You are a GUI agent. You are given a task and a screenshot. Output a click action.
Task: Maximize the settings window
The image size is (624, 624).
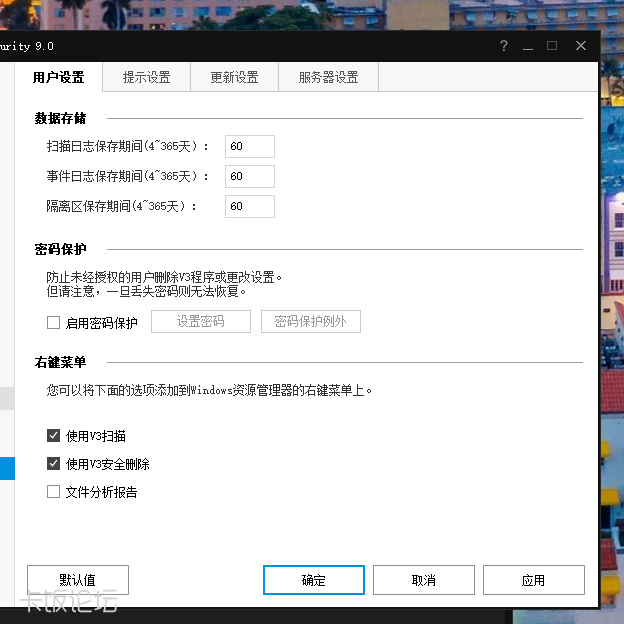tap(552, 46)
